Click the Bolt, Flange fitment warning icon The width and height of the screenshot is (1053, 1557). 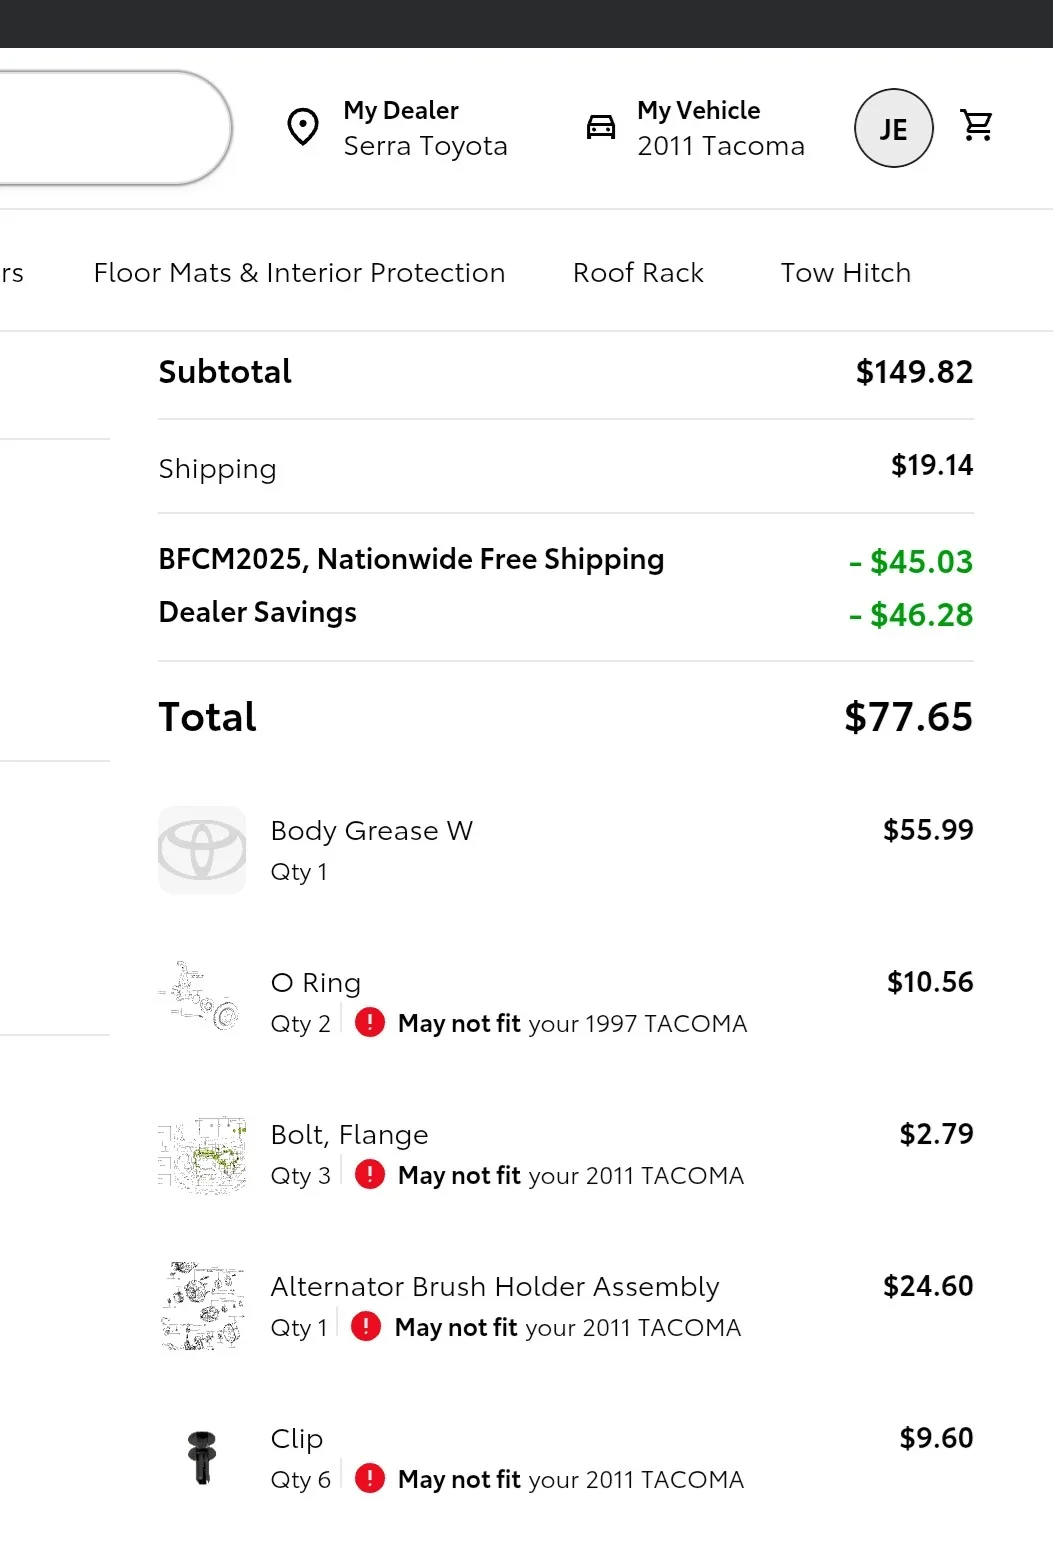(x=370, y=1174)
